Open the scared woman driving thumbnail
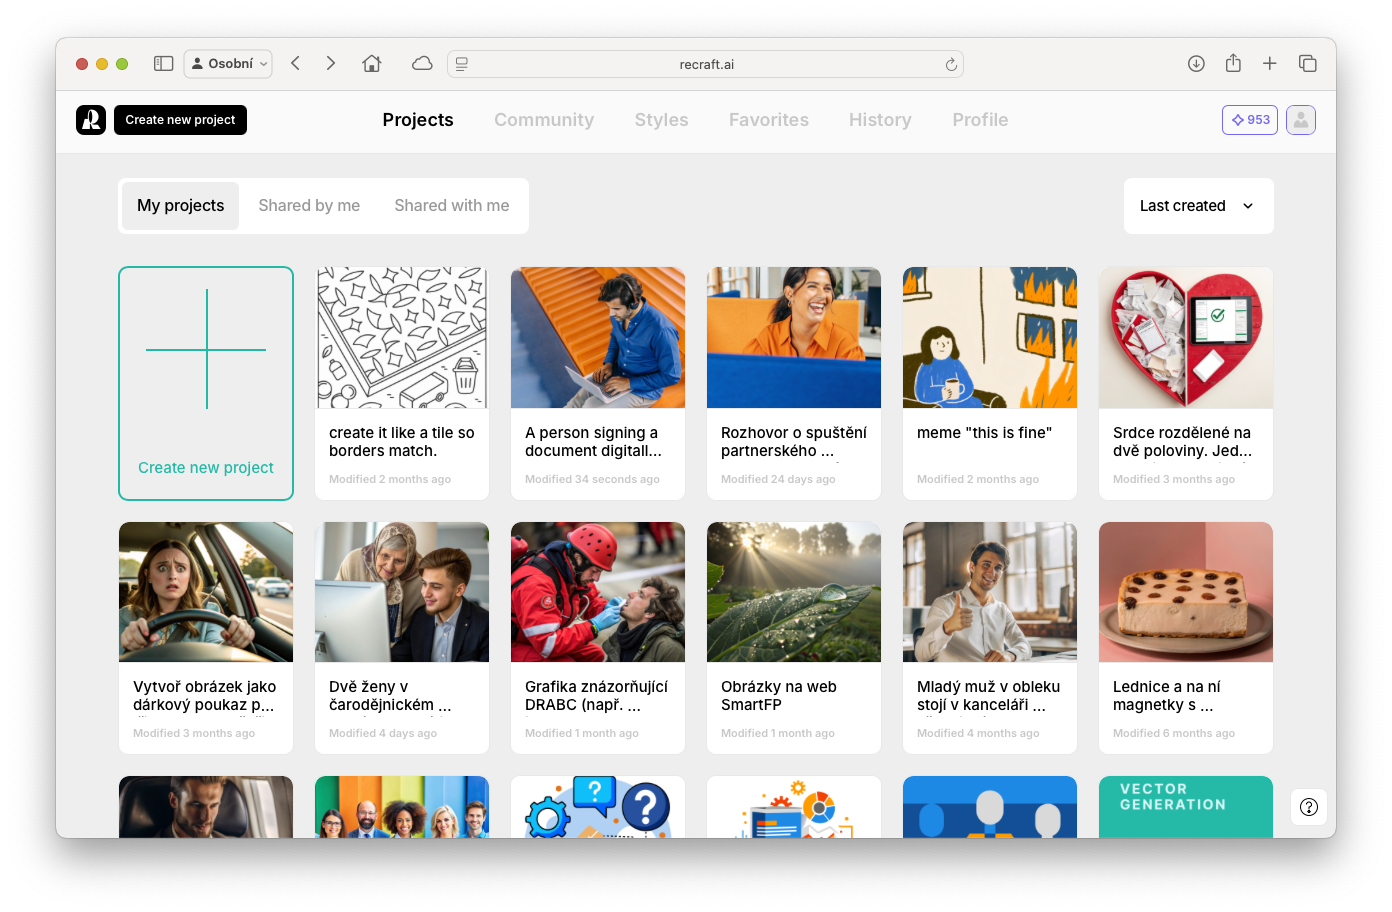 [206, 592]
